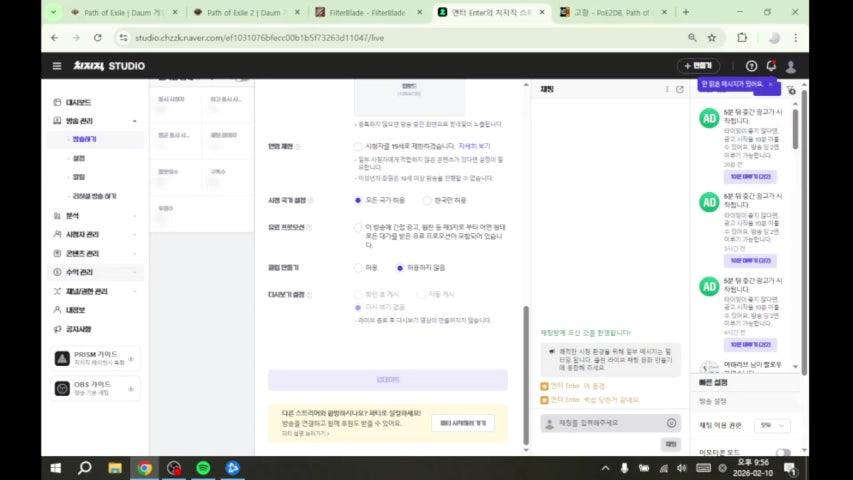The width and height of the screenshot is (853, 480).
Task: Expand the 채널/권한 관리 sidebar section
Action: coord(134,292)
